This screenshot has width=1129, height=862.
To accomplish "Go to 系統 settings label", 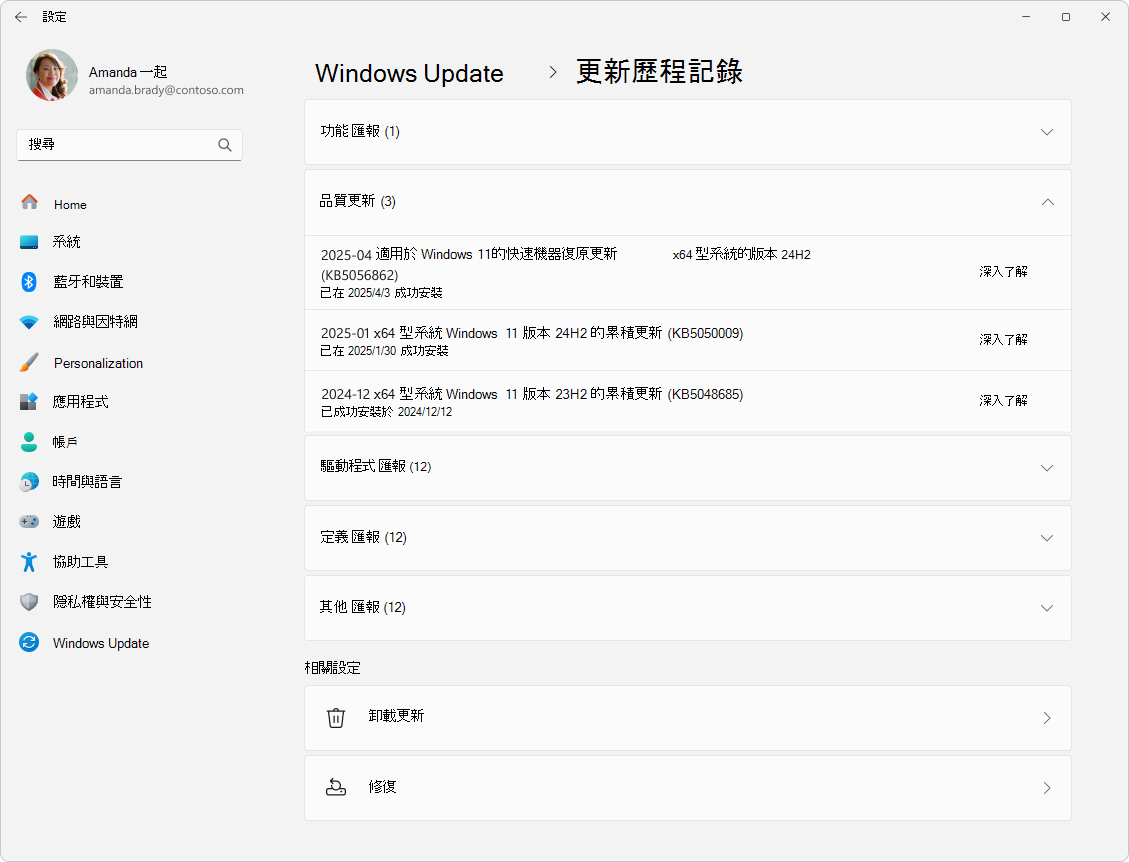I will [x=66, y=242].
